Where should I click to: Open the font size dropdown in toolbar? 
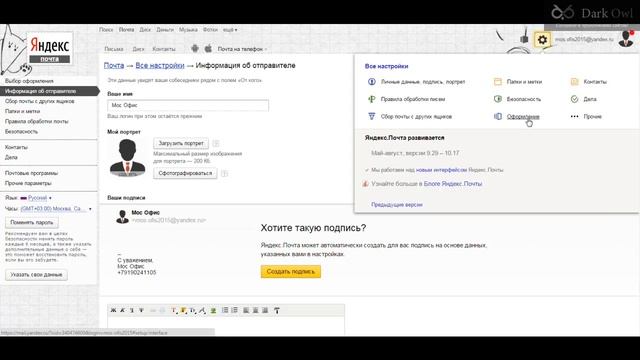[x=193, y=311]
